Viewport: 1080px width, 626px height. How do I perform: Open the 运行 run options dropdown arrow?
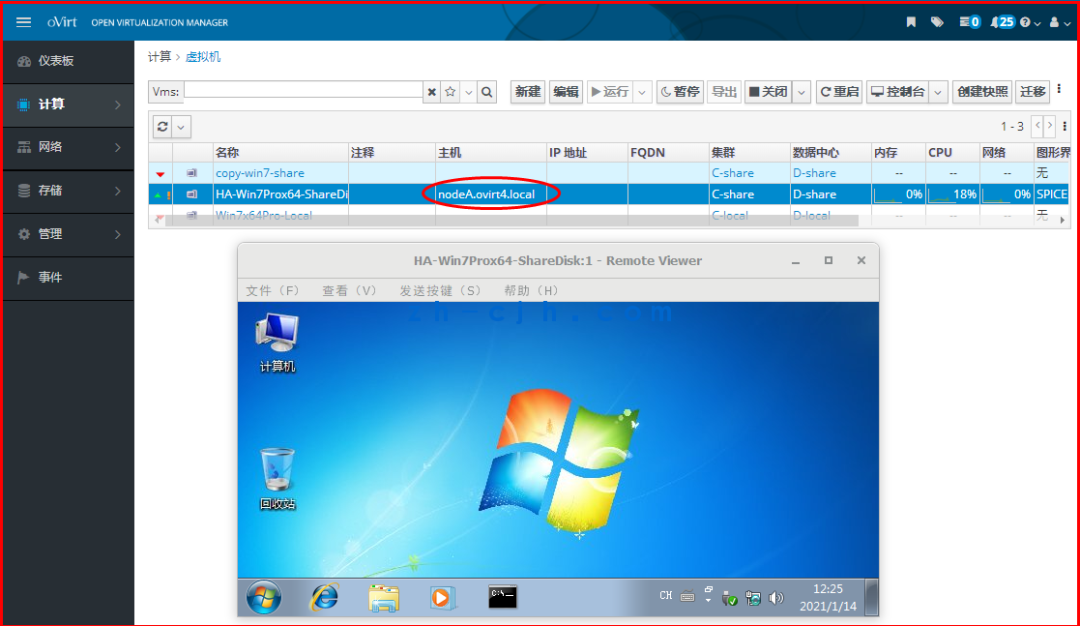[x=642, y=92]
